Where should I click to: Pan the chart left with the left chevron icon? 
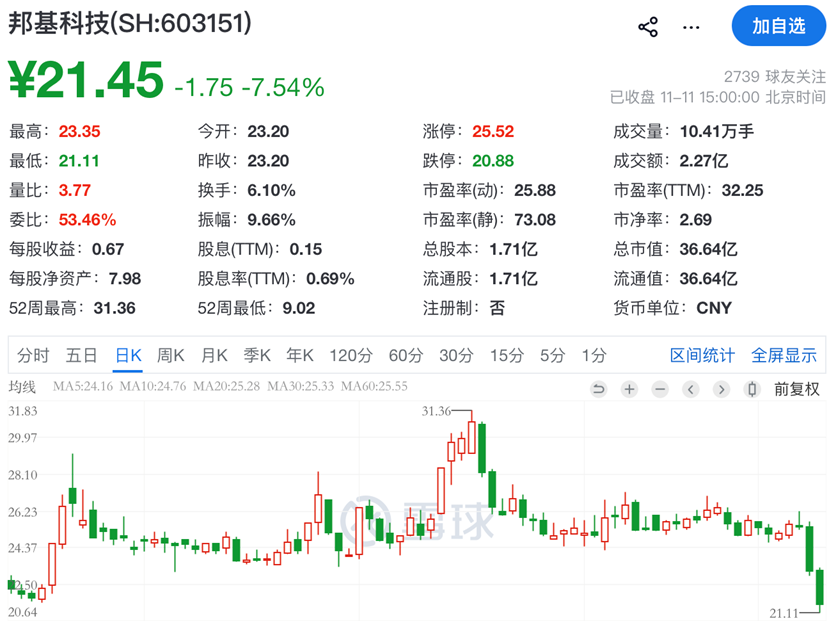point(690,389)
